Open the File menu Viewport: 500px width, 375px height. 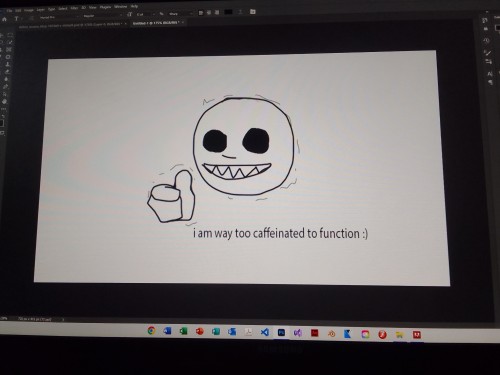pyautogui.click(x=9, y=11)
